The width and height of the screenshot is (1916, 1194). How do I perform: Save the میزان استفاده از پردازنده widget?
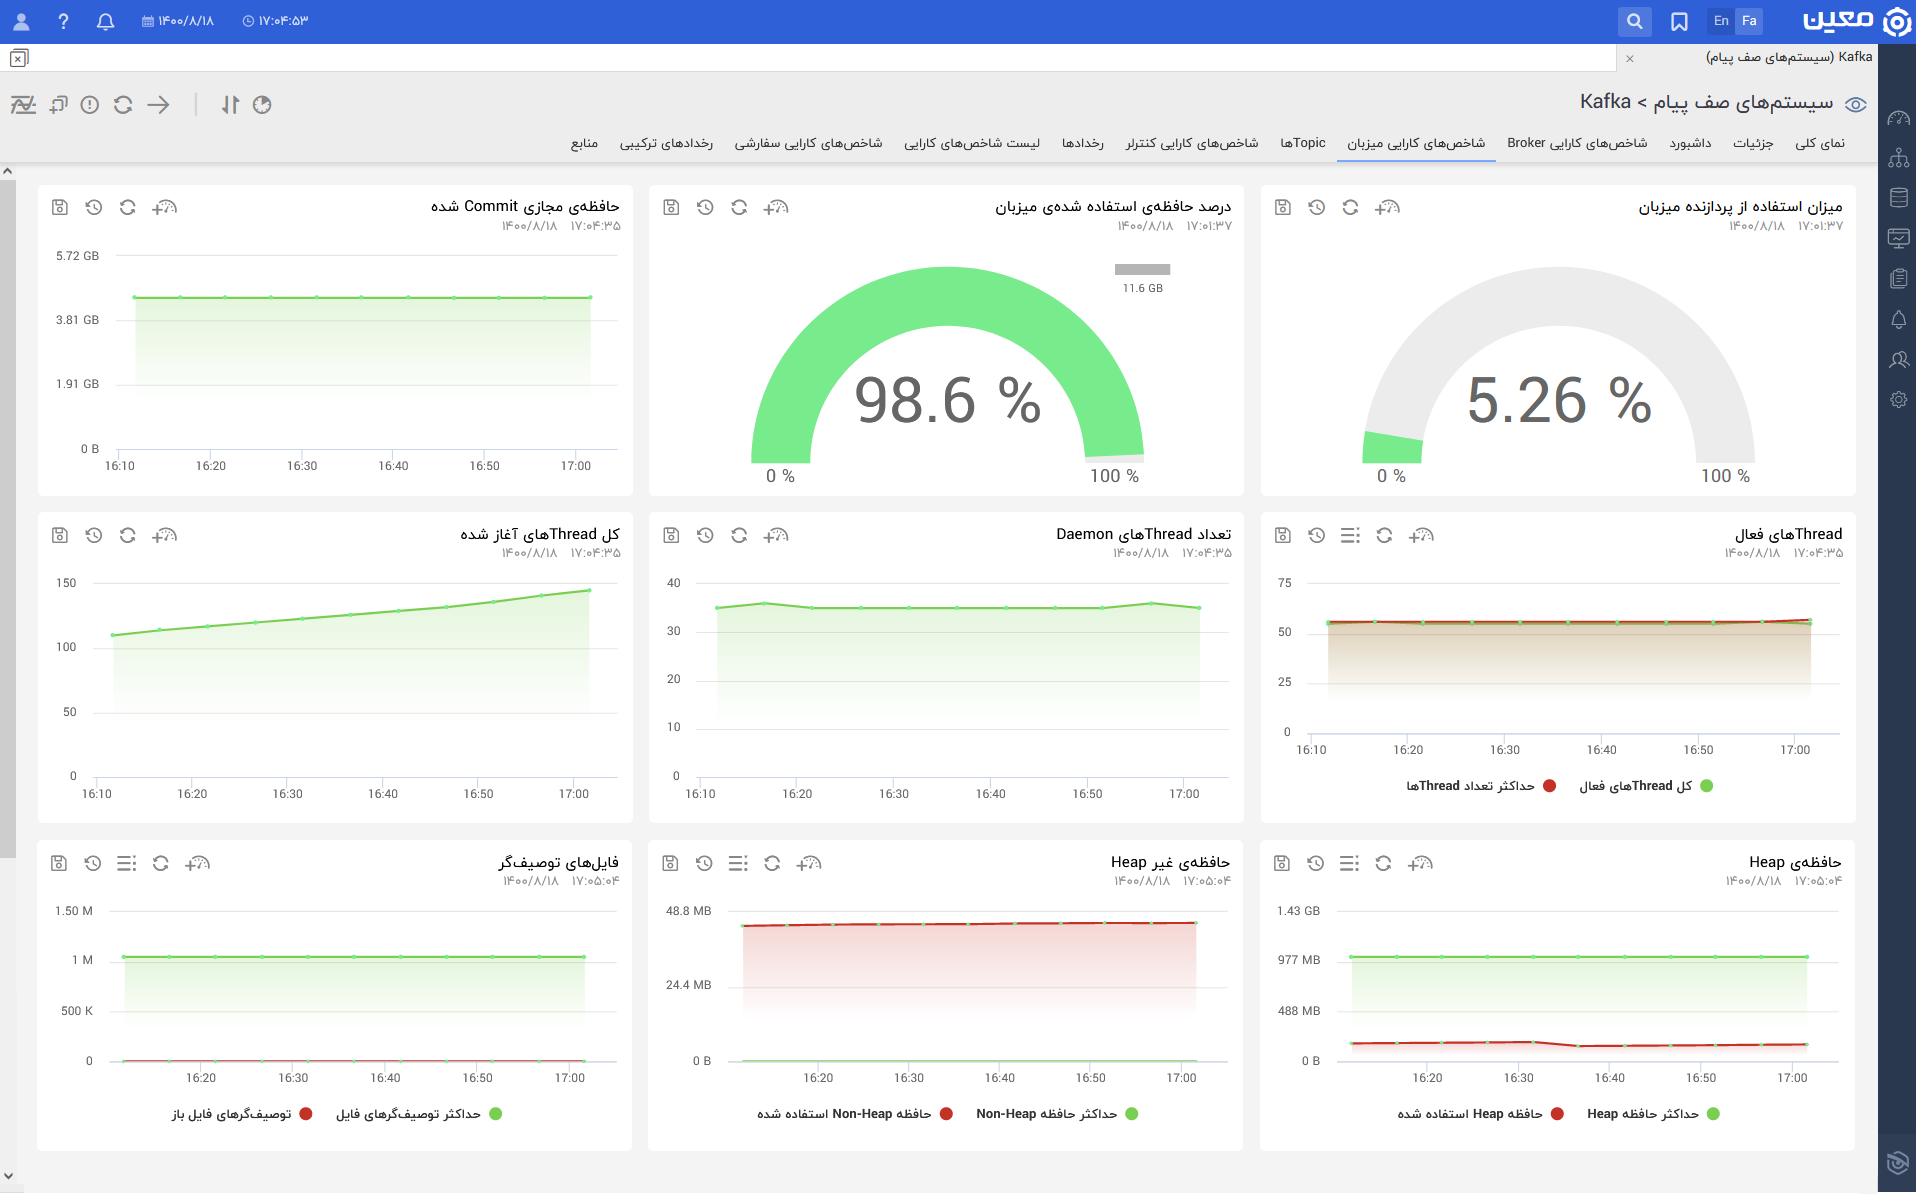1283,207
